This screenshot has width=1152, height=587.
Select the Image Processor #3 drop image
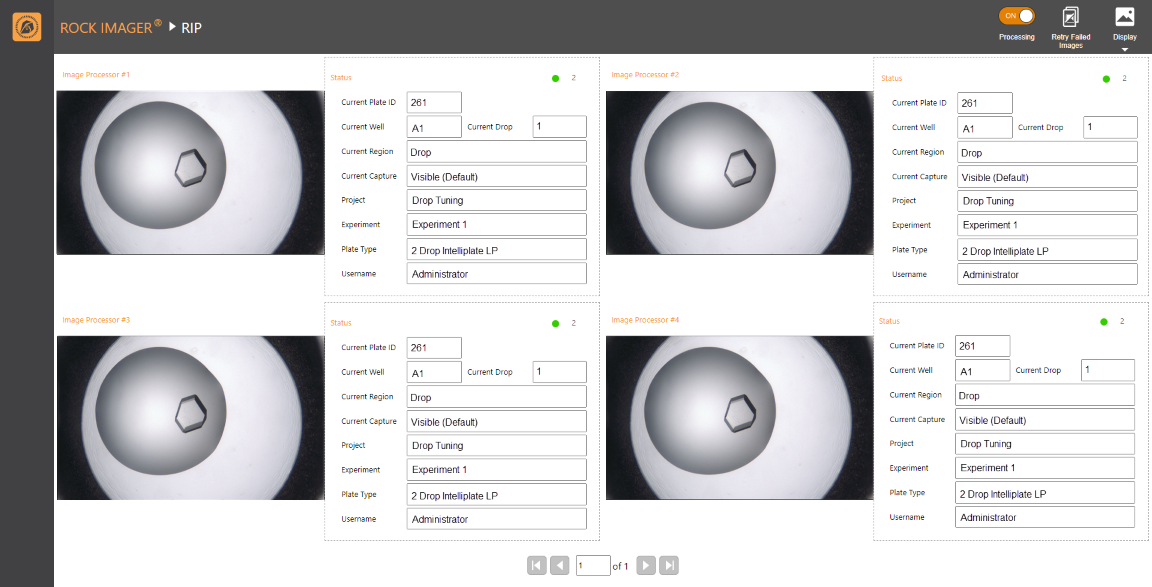[x=190, y=417]
